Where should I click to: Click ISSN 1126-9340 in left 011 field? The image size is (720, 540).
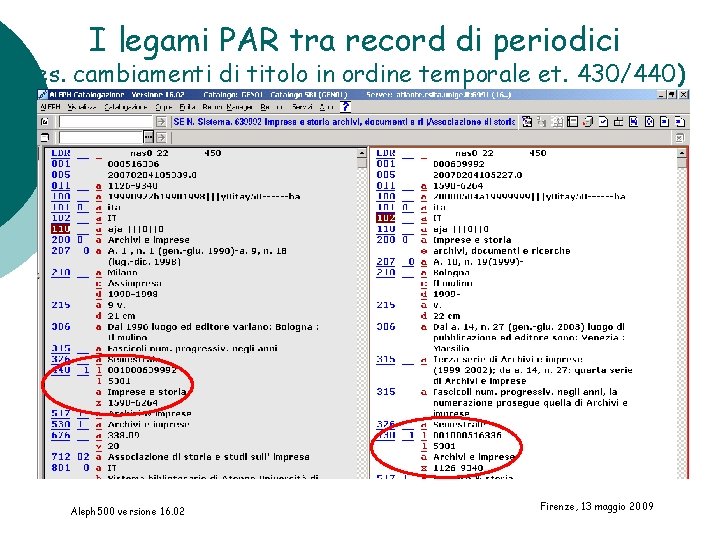(x=132, y=186)
